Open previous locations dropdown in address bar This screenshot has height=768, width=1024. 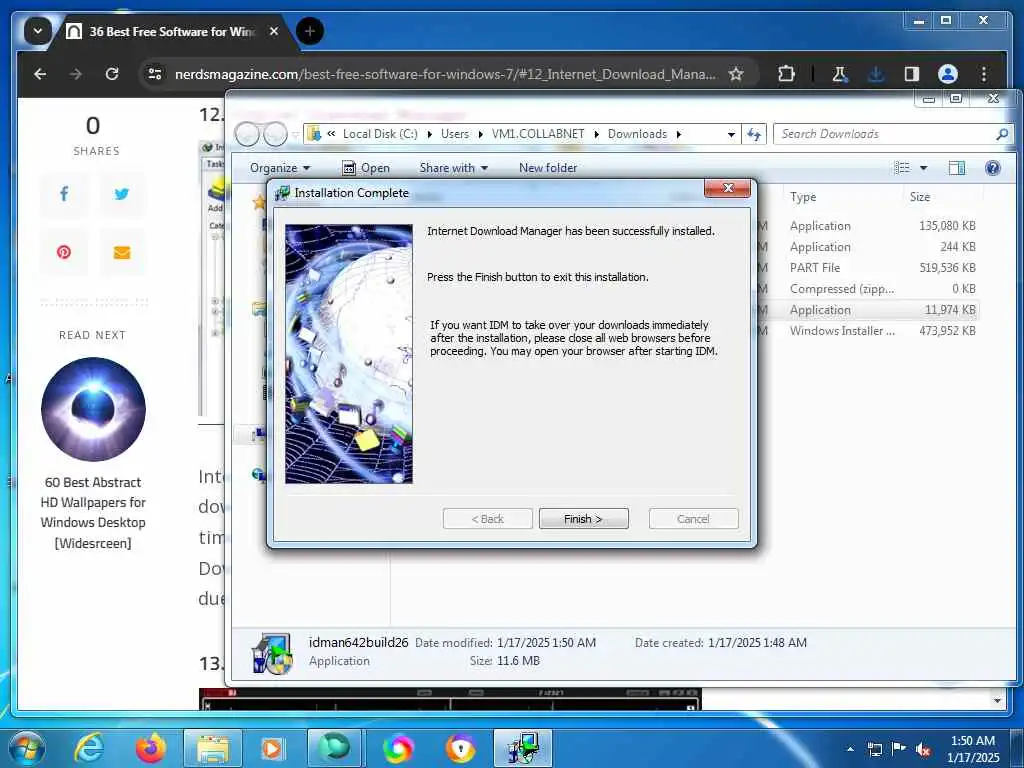pyautogui.click(x=731, y=134)
